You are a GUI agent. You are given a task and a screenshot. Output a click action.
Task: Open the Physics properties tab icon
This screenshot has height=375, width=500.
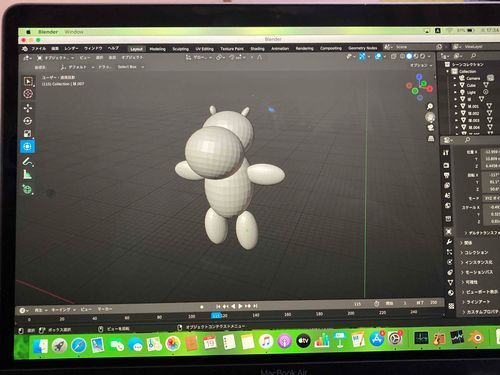(450, 262)
